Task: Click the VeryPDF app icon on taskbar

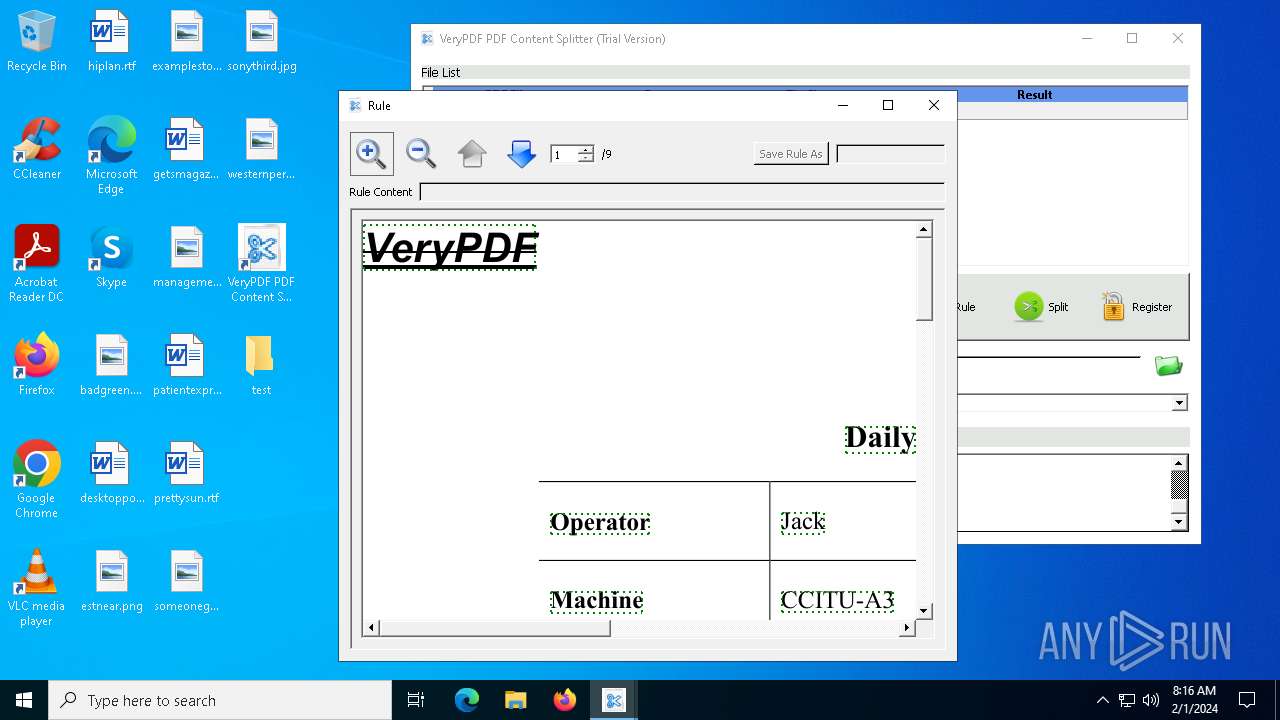Action: pyautogui.click(x=614, y=700)
